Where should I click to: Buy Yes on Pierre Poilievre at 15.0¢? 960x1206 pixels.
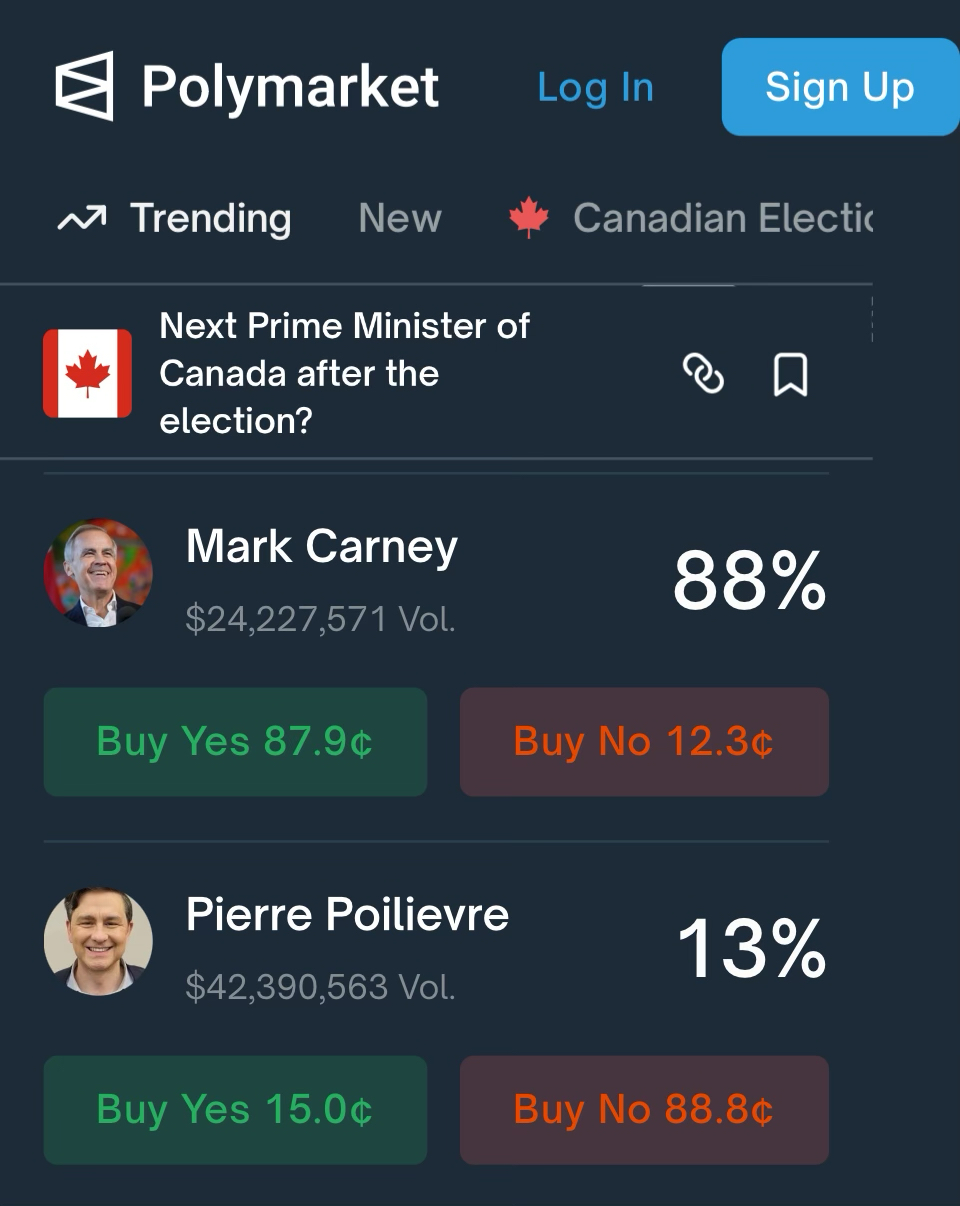(235, 1110)
